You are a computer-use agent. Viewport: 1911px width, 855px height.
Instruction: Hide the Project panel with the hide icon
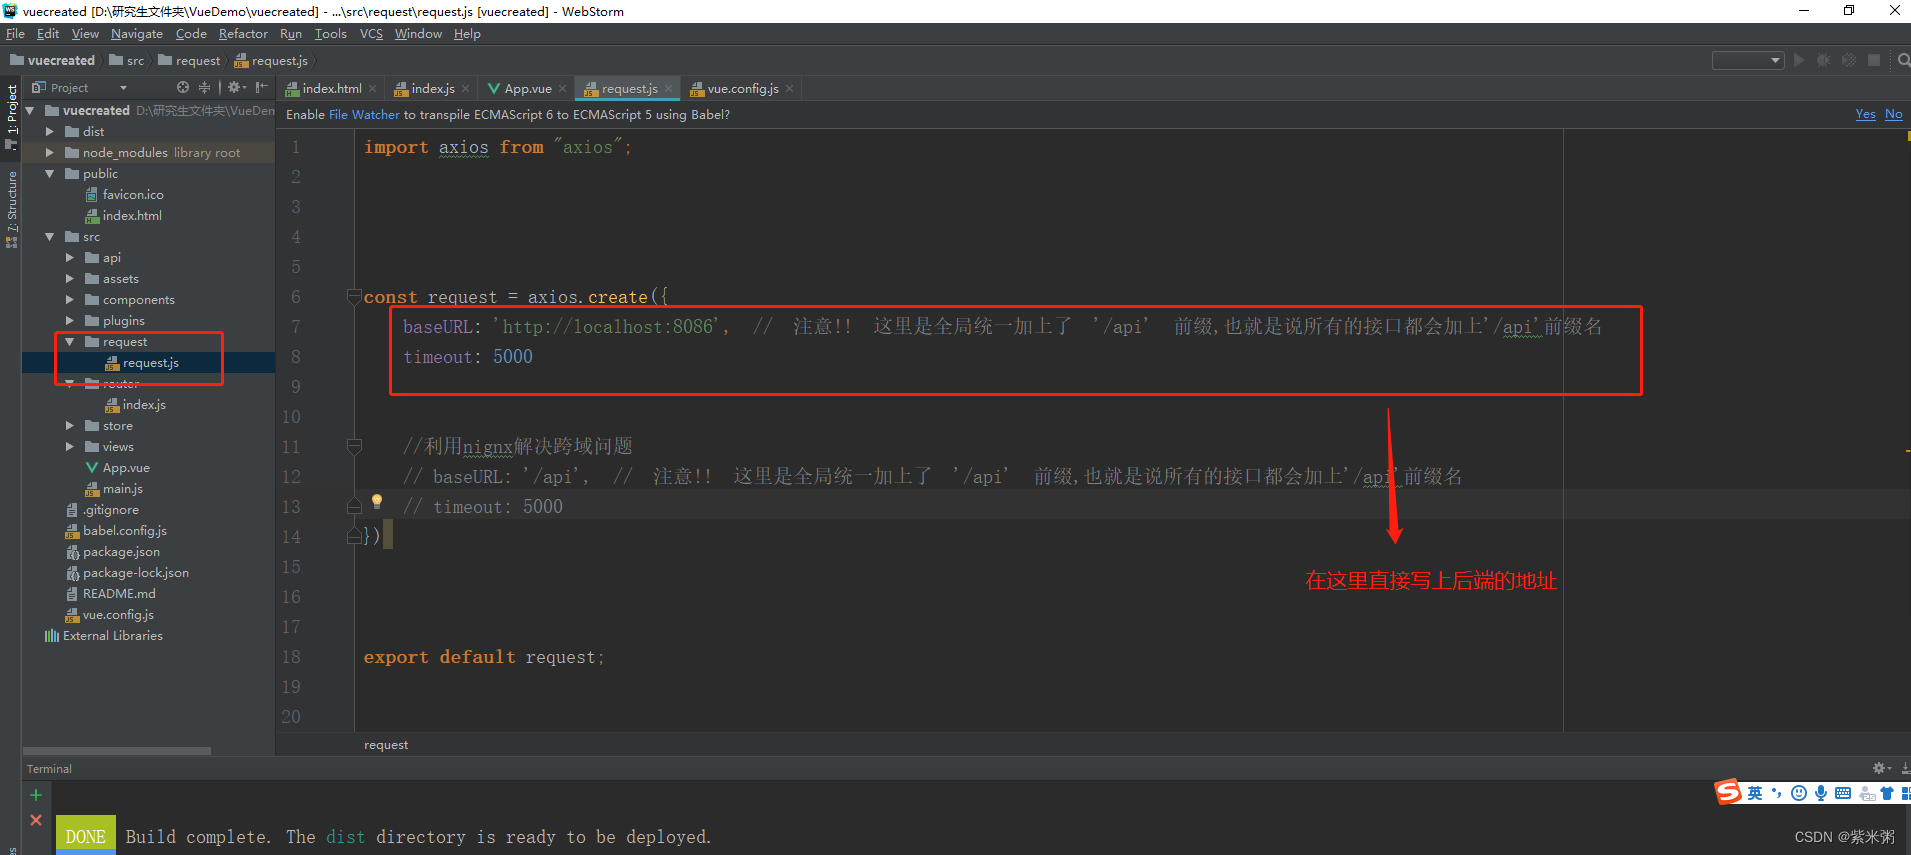point(262,88)
